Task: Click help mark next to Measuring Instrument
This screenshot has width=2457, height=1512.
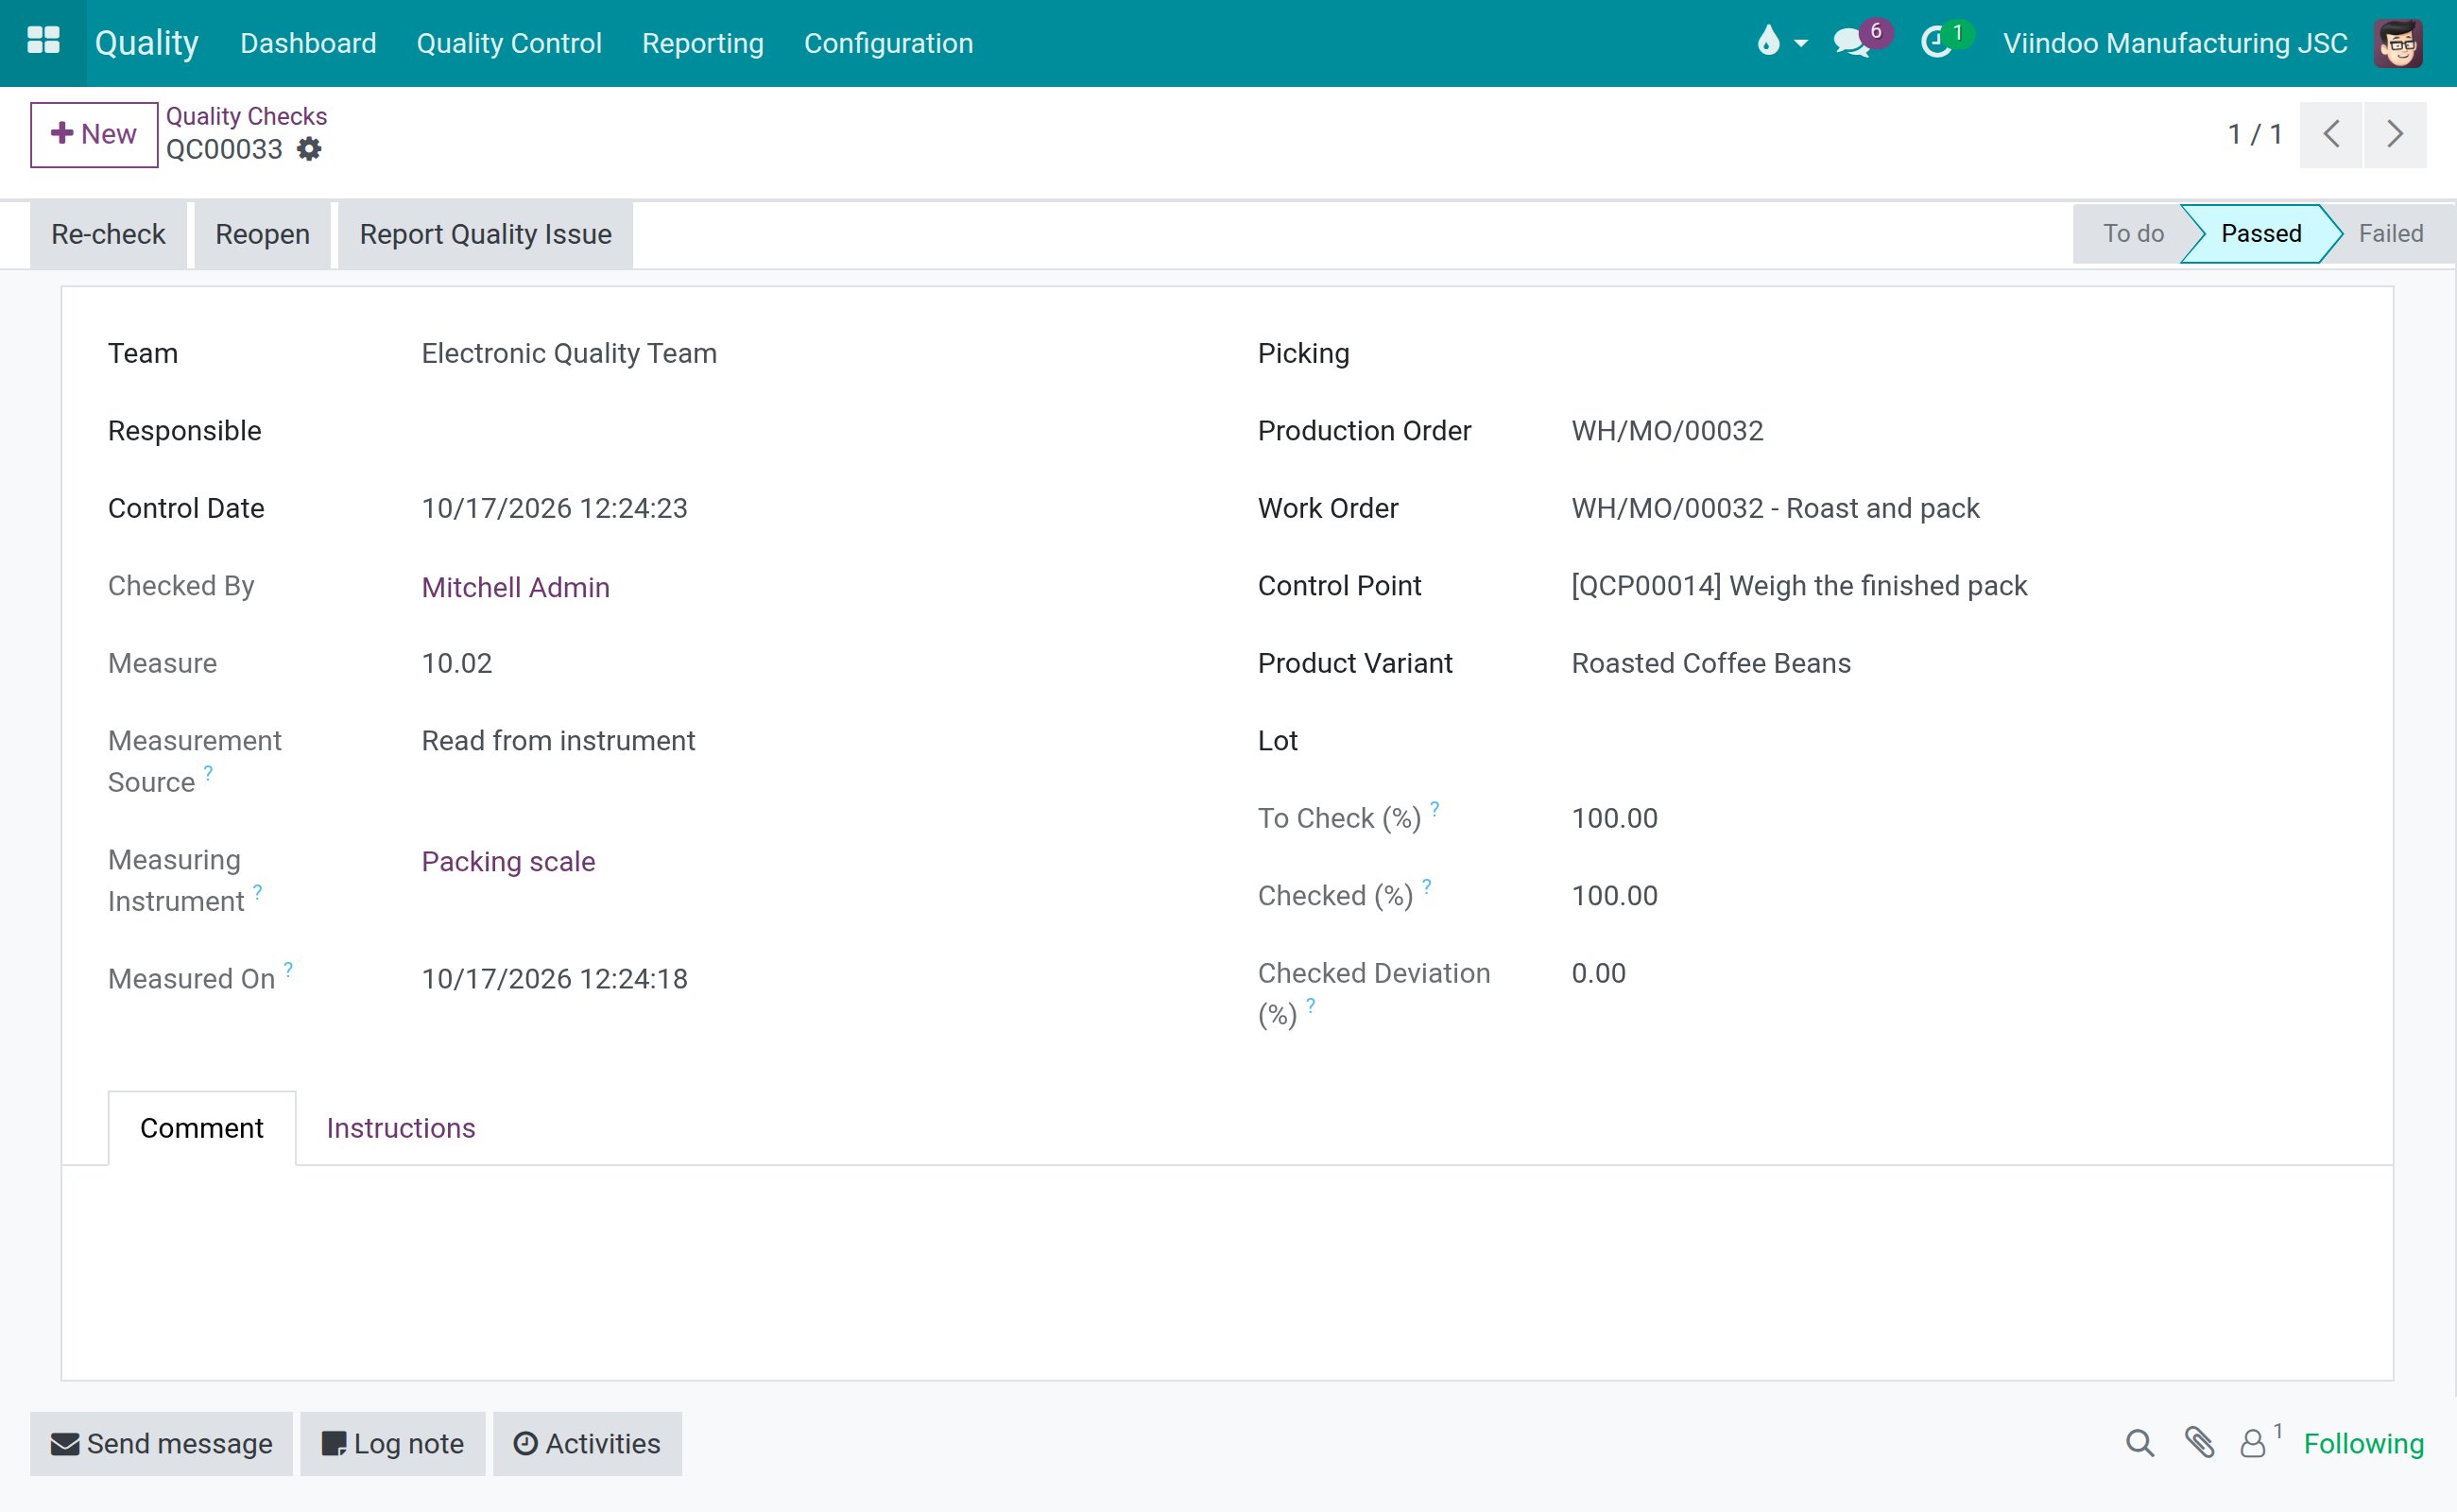Action: pyautogui.click(x=257, y=891)
